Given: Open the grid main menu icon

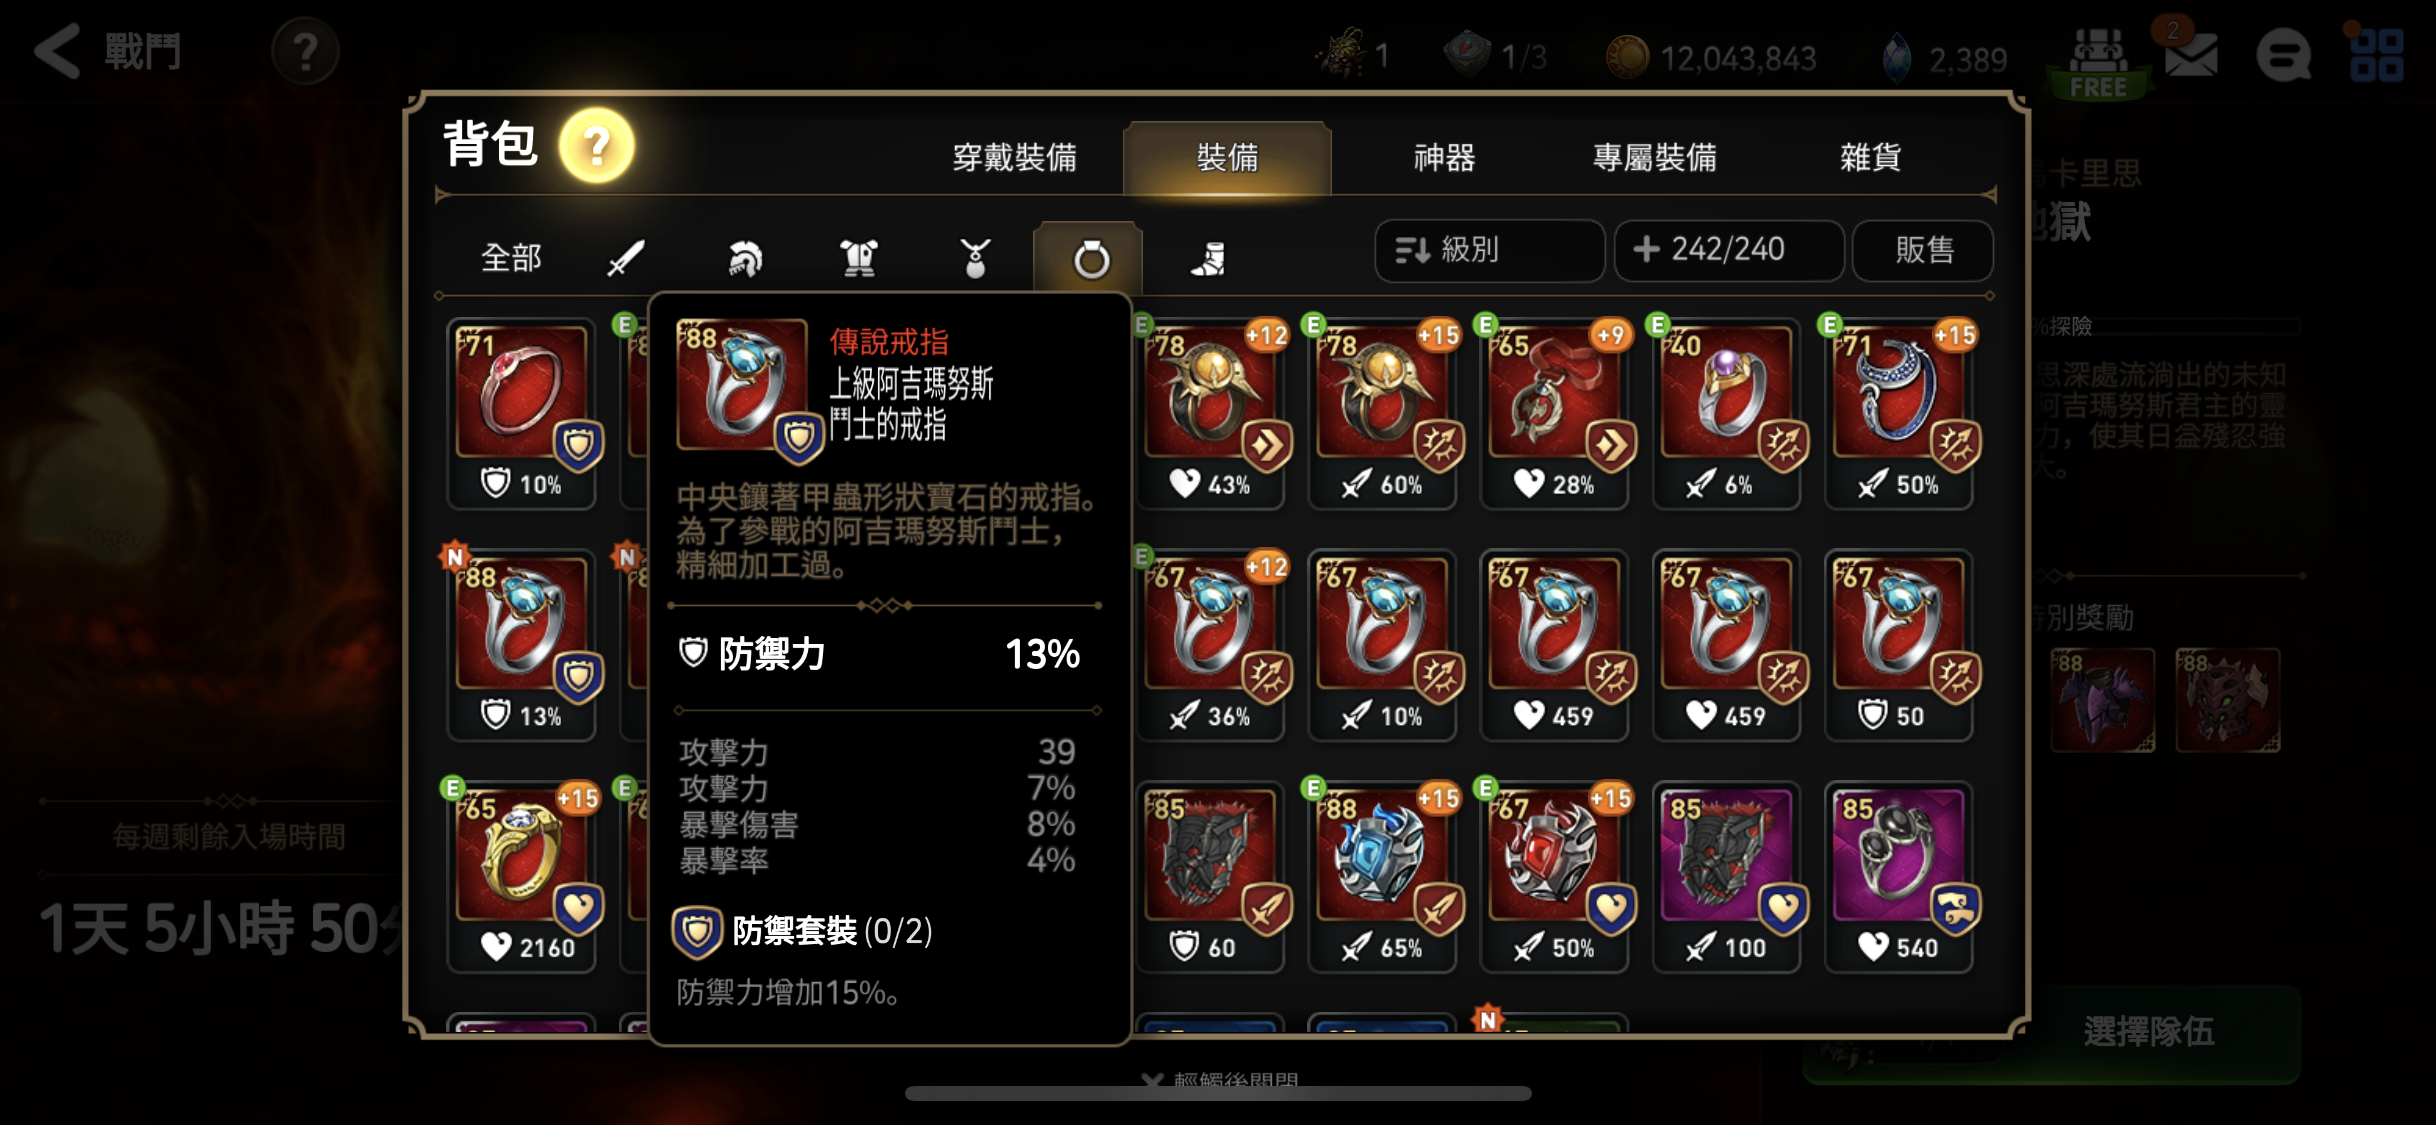Looking at the screenshot, I should tap(2376, 54).
